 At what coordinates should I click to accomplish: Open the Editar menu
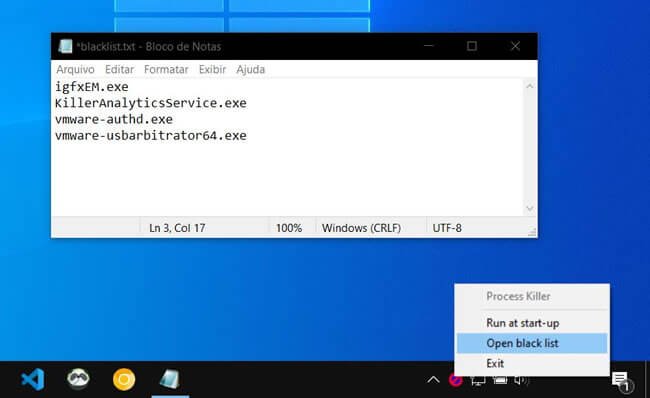119,69
